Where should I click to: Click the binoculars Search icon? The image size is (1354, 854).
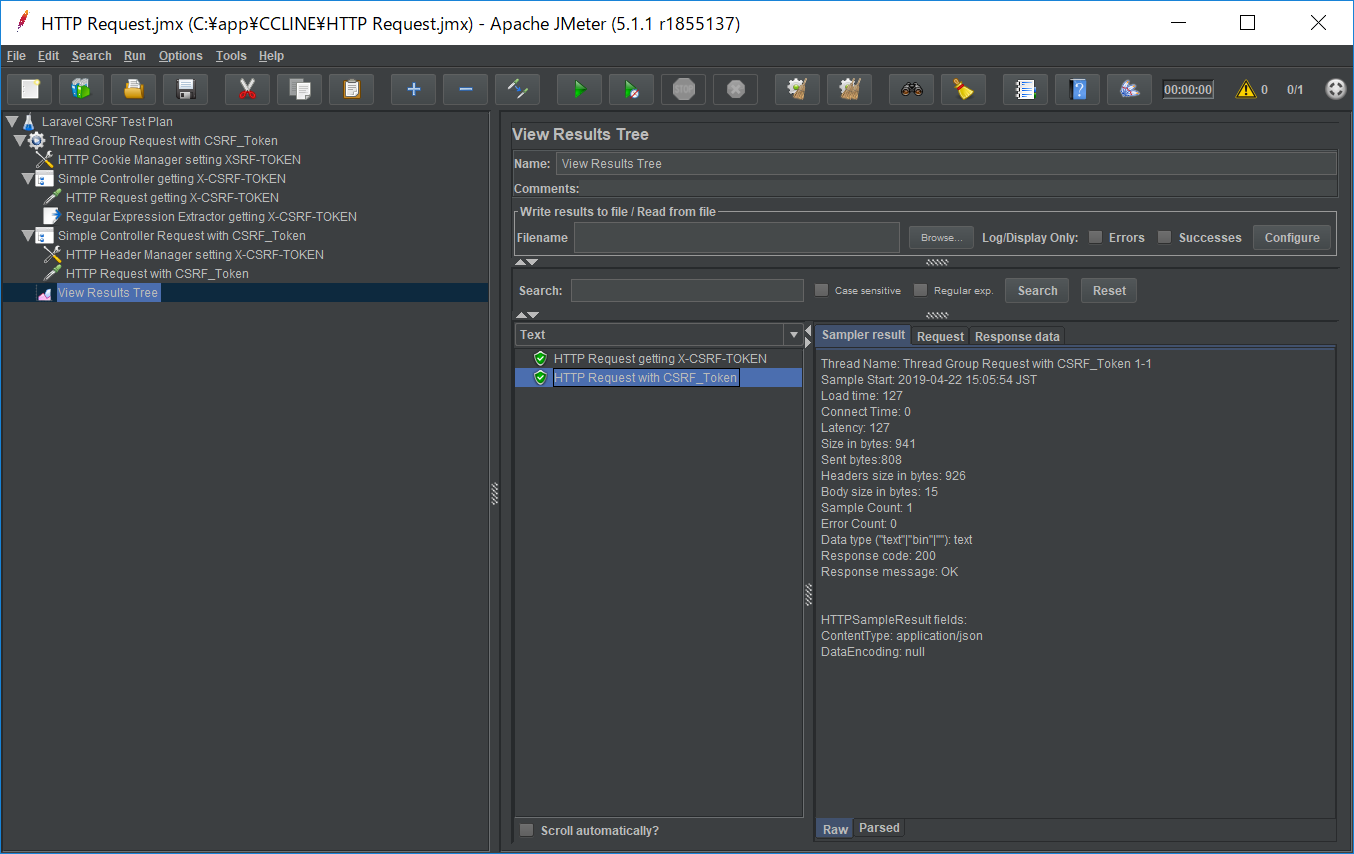tap(911, 89)
